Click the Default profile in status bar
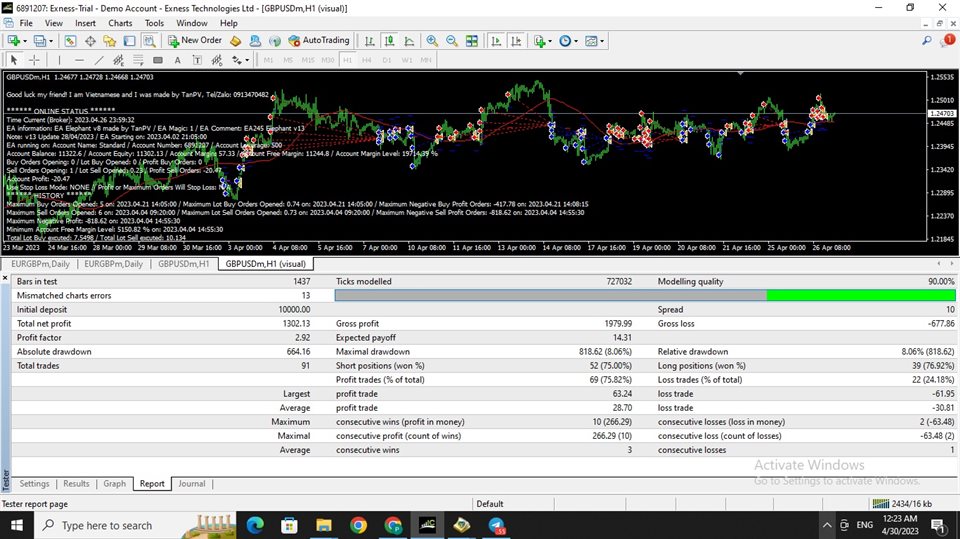This screenshot has height=539, width=960. coord(490,503)
